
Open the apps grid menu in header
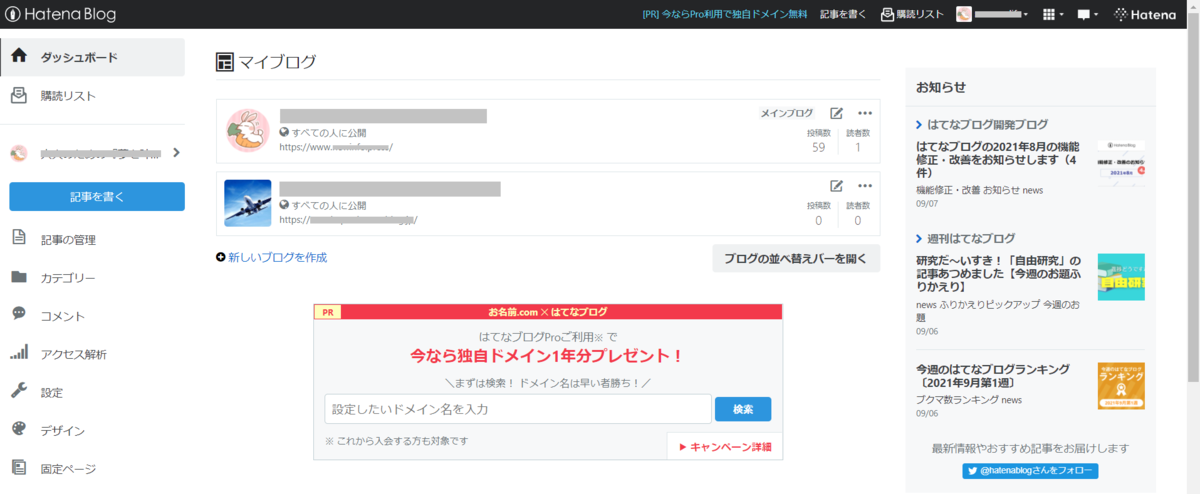click(1053, 14)
